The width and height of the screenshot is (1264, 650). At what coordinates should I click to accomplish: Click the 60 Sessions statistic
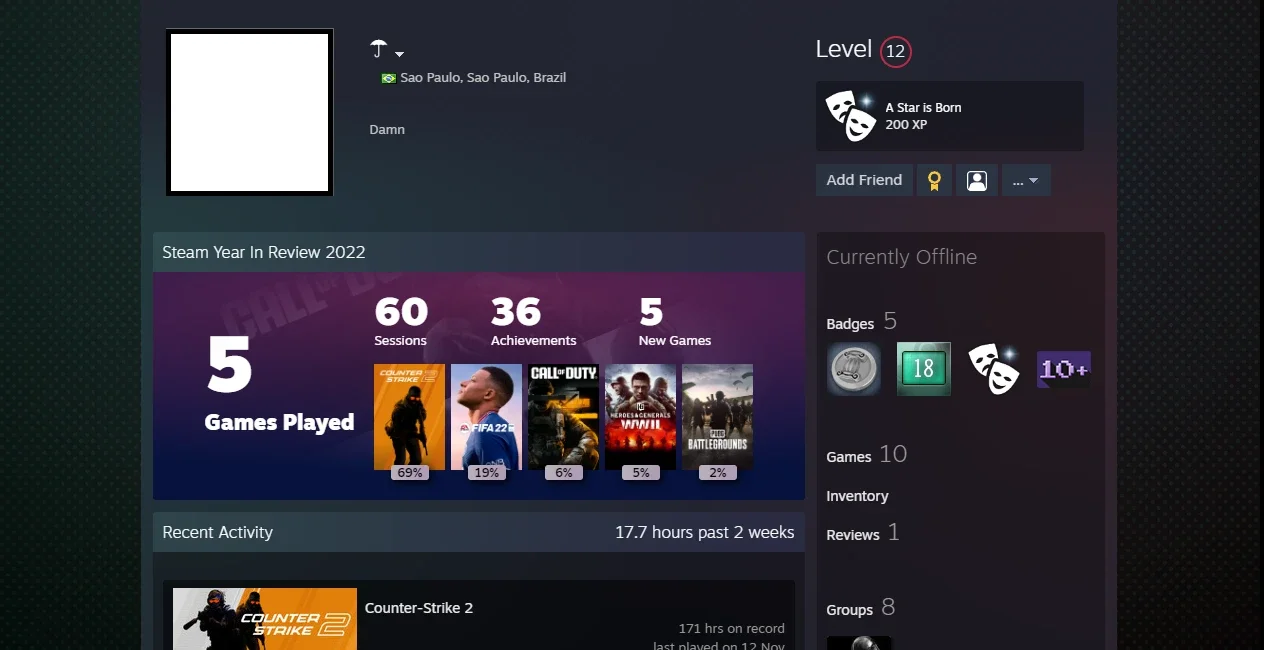coord(401,322)
